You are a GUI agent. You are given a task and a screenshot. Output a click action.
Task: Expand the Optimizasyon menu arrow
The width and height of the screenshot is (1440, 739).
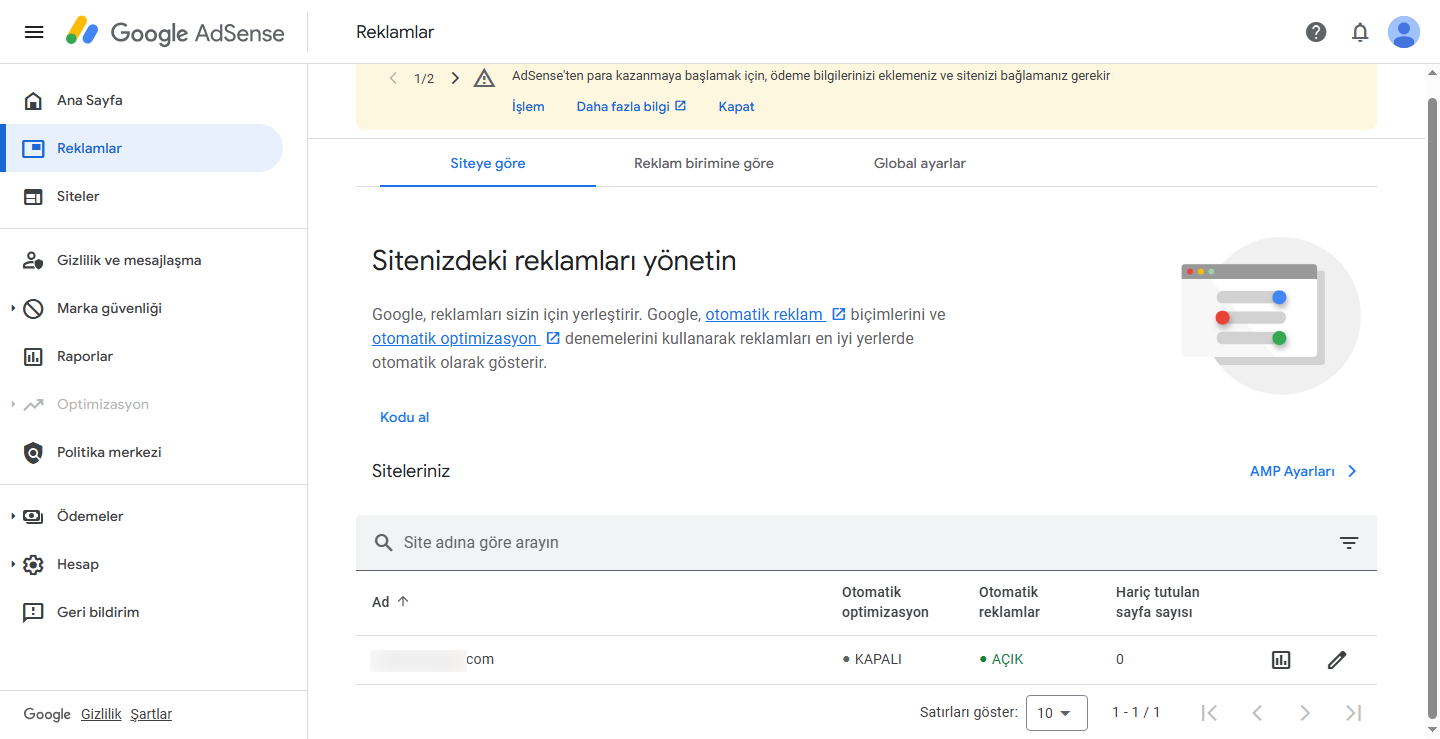tap(13, 404)
